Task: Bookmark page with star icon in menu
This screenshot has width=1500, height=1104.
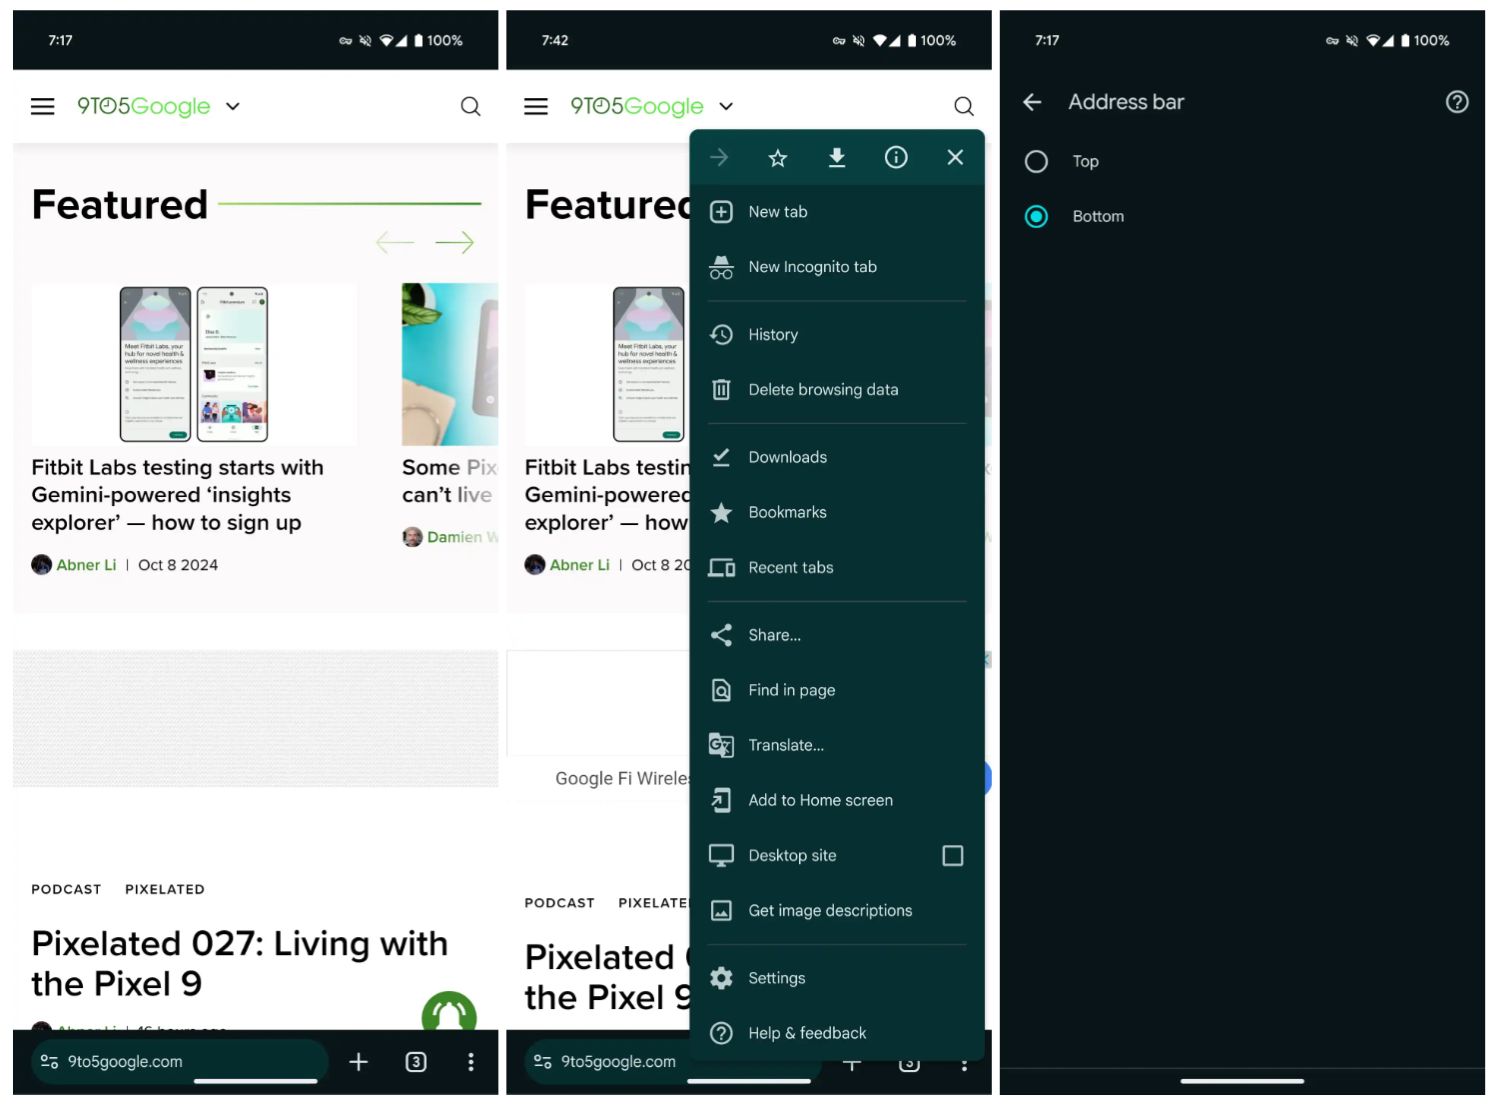Action: 777,158
